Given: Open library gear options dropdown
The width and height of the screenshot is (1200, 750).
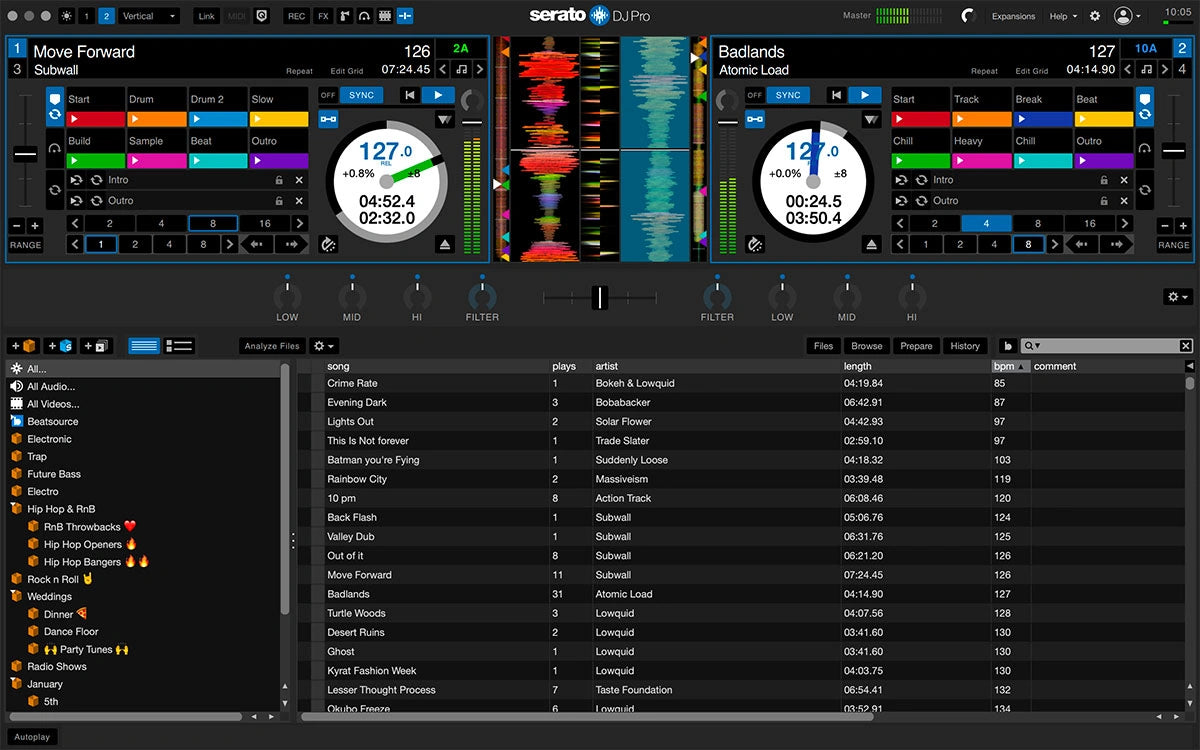Looking at the screenshot, I should pyautogui.click(x=324, y=346).
